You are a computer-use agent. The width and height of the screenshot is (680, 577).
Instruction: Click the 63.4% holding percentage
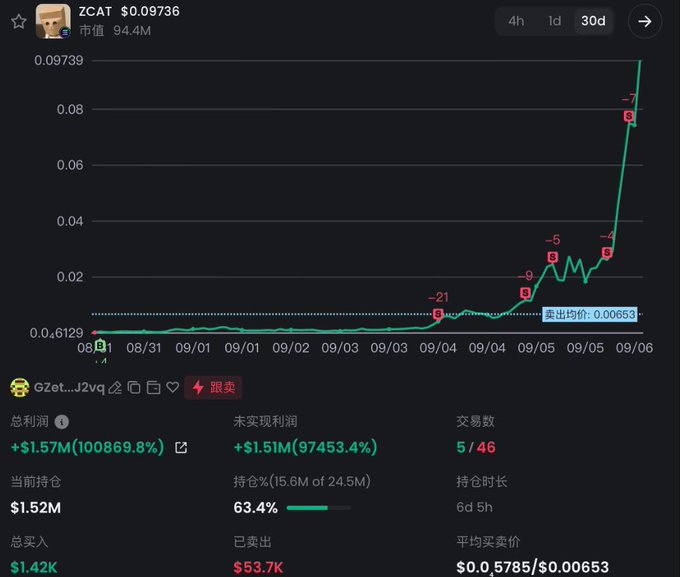[x=255, y=508]
